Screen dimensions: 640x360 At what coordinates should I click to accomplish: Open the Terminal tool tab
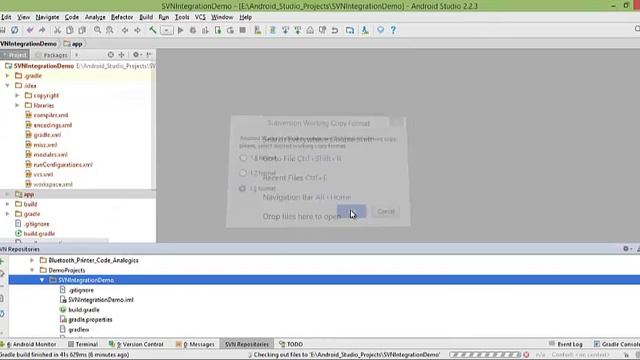click(x=83, y=344)
